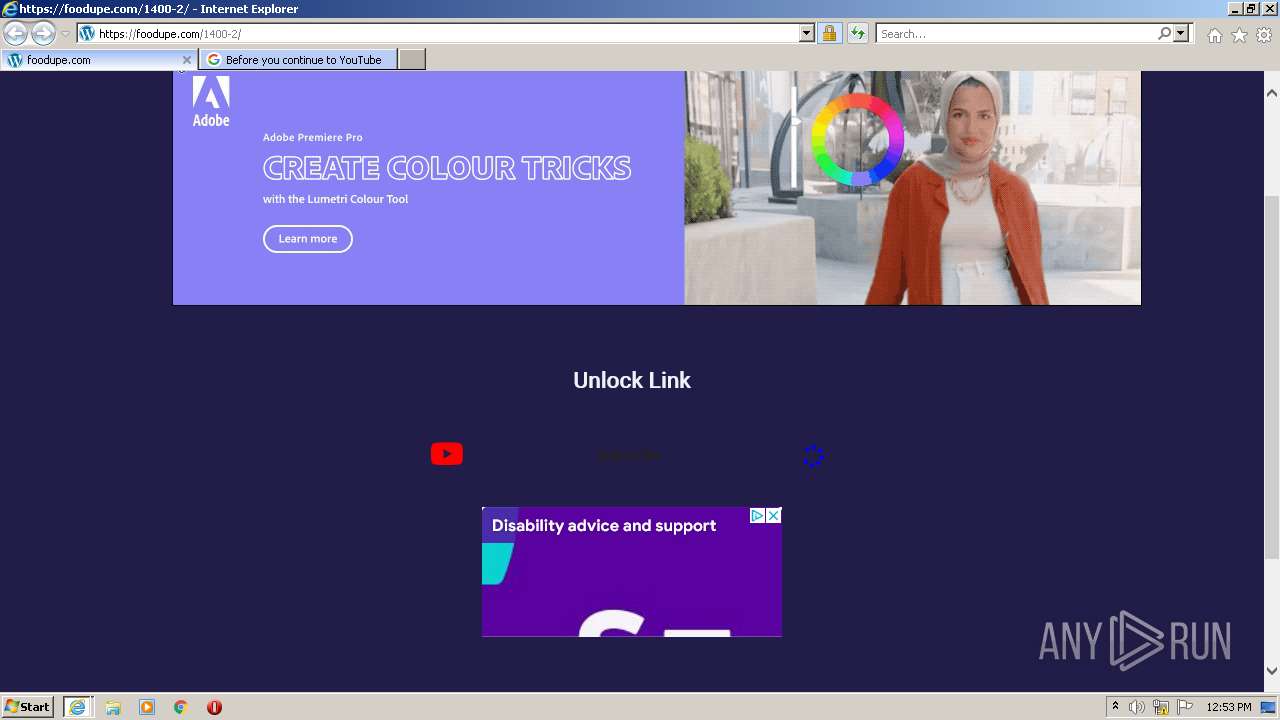Click inside the Search box
The image size is (1280, 720).
(1015, 34)
